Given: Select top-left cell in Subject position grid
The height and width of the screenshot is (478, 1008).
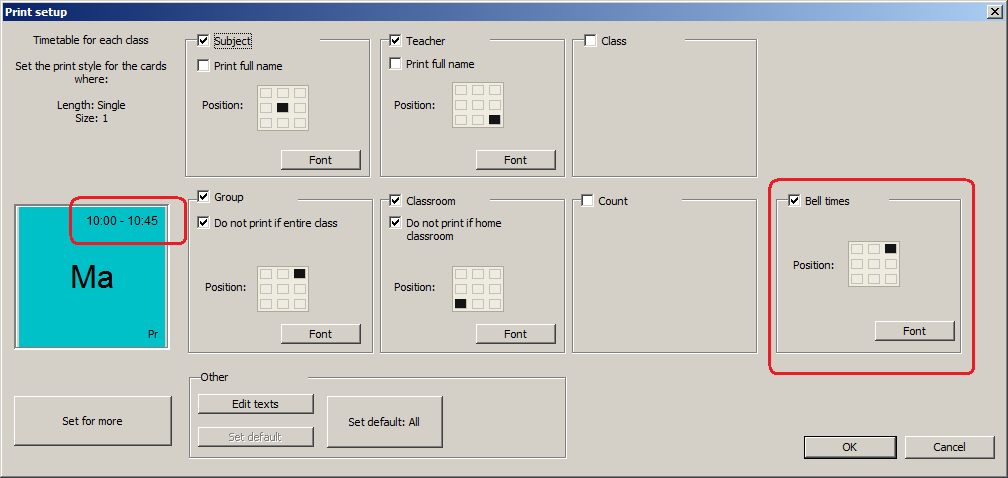Looking at the screenshot, I should pos(266,92).
